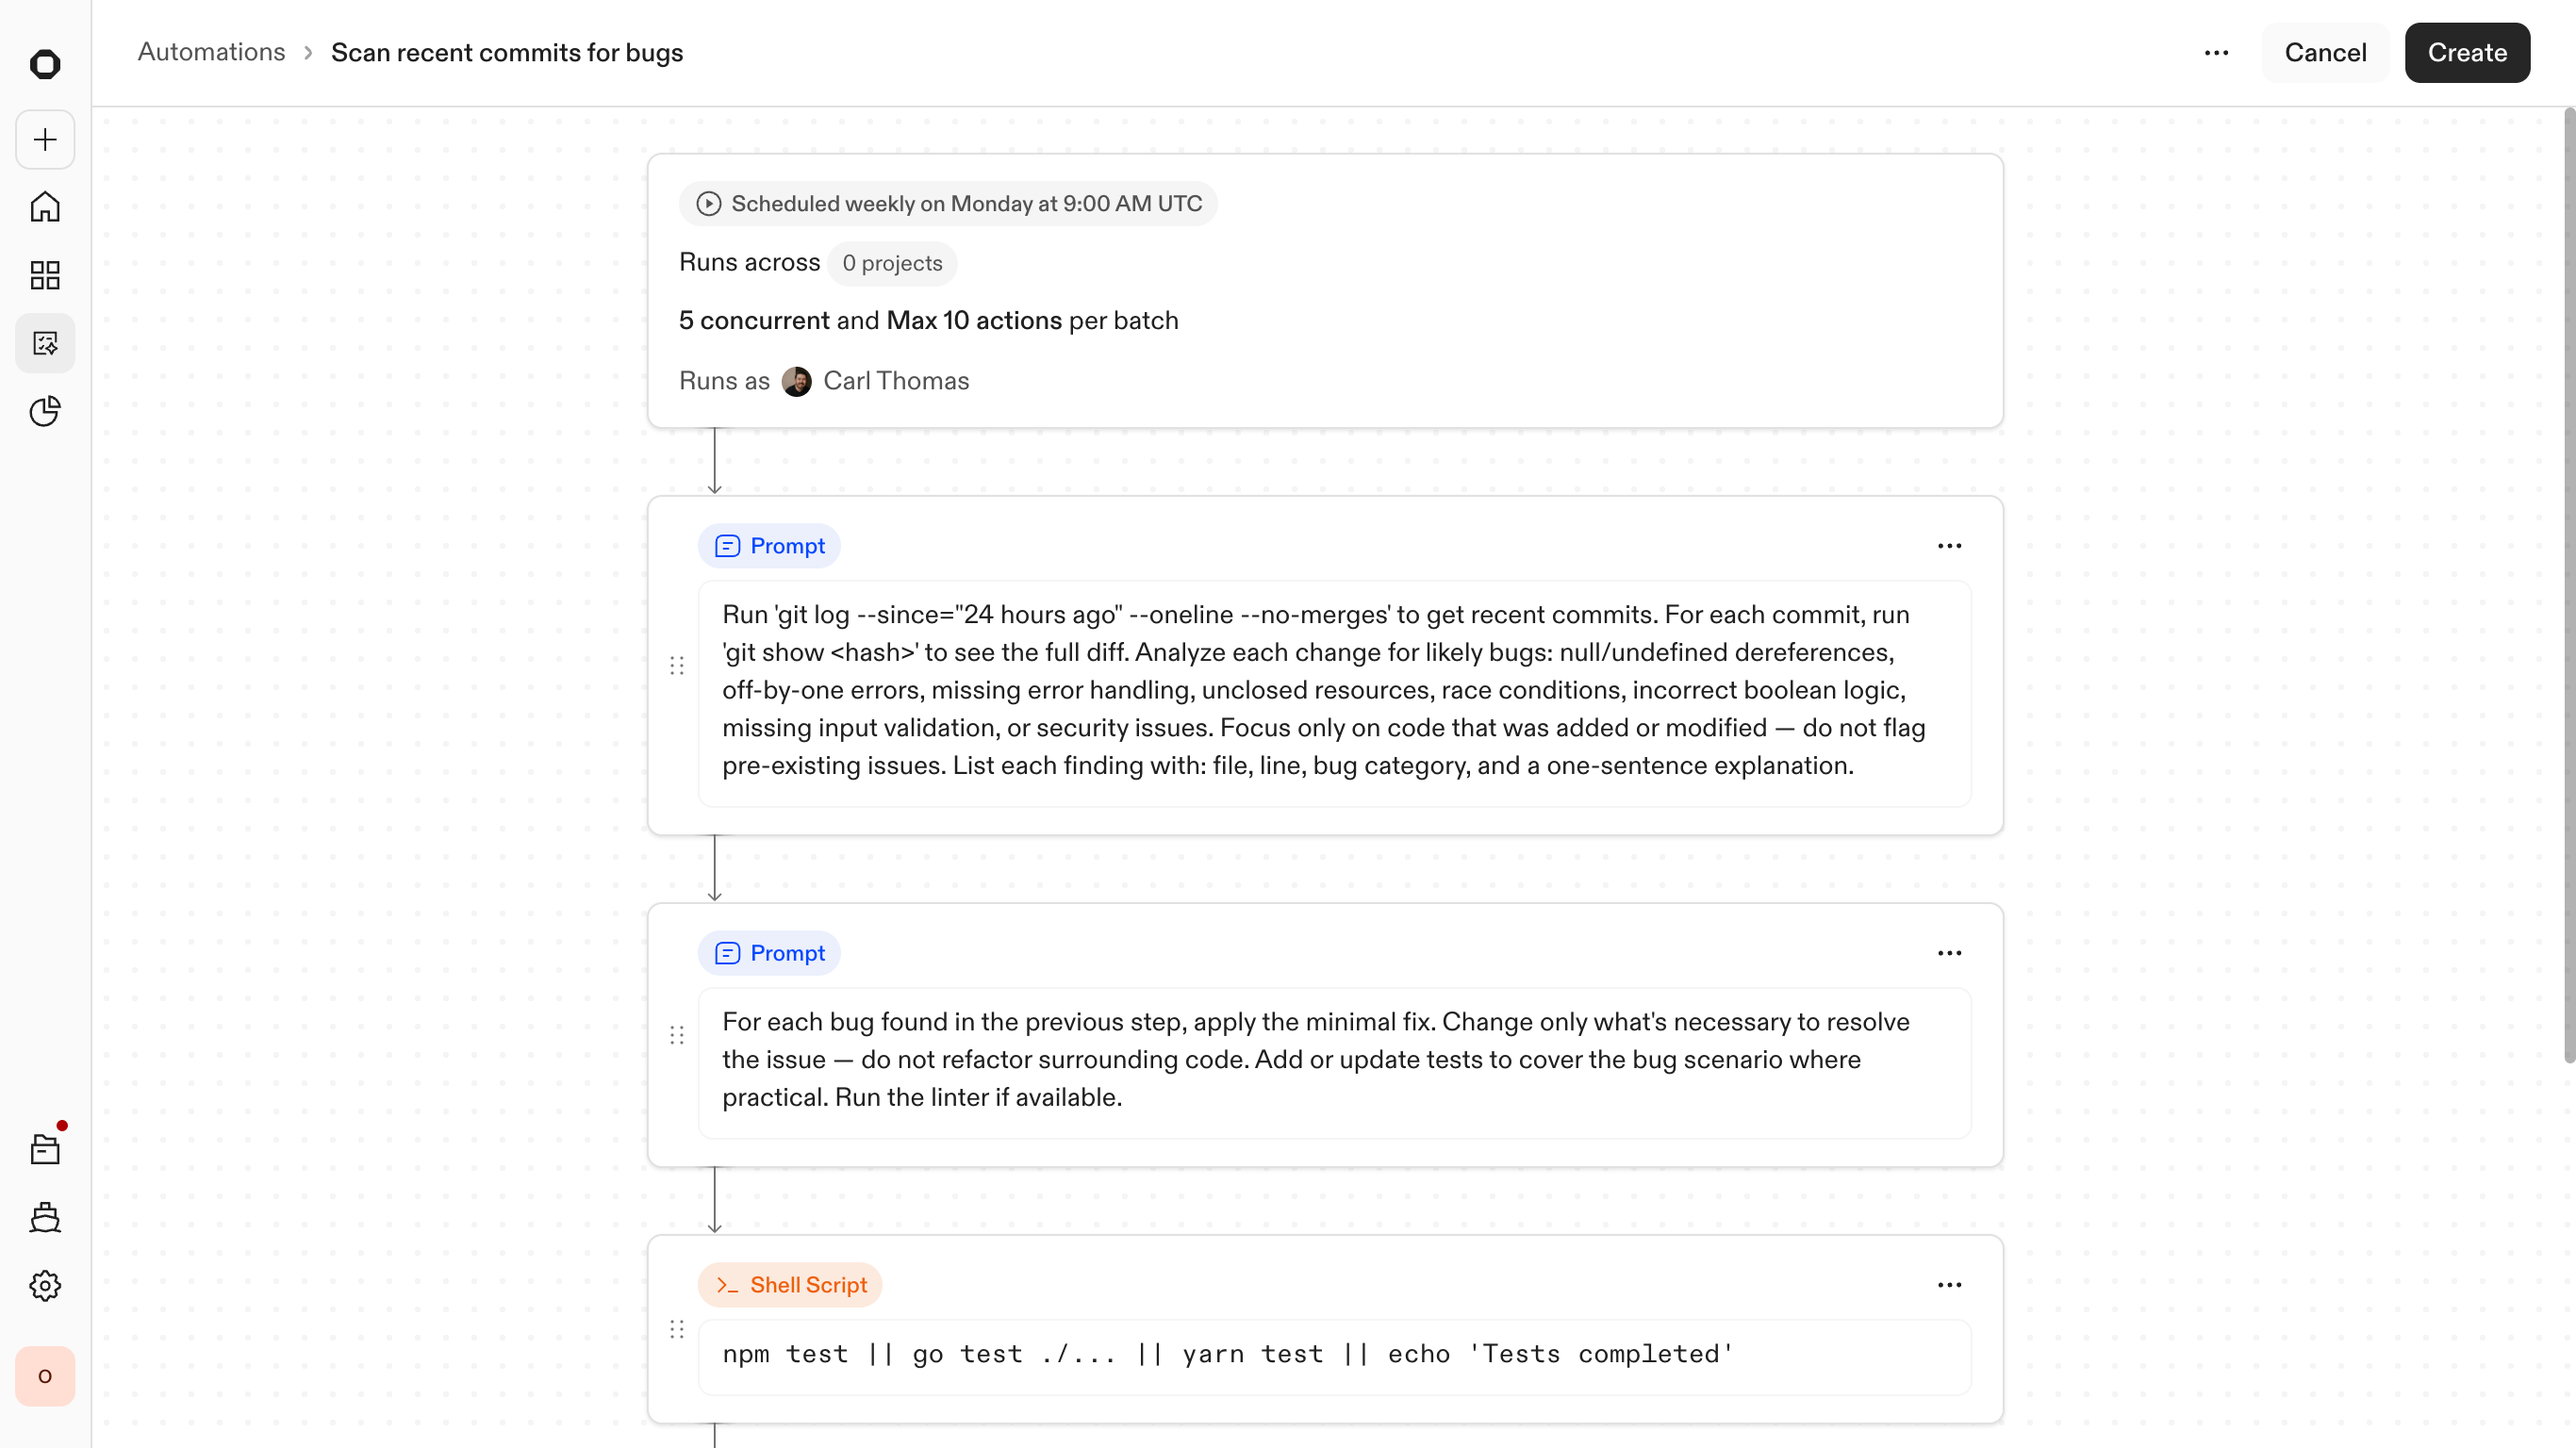Go to the Home icon in sidebar
Image resolution: width=2576 pixels, height=1448 pixels.
45,207
